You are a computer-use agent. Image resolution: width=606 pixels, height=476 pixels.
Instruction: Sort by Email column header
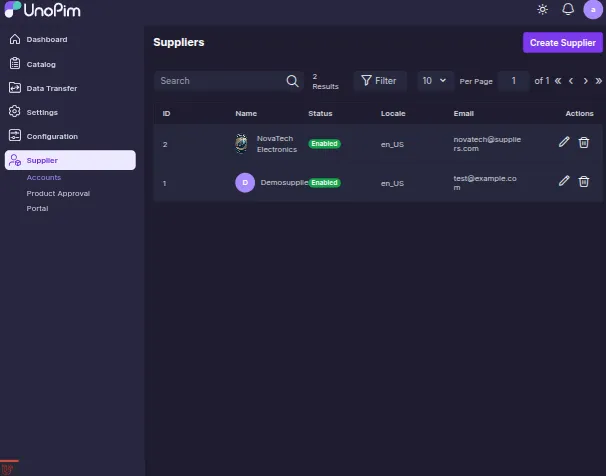coord(464,114)
